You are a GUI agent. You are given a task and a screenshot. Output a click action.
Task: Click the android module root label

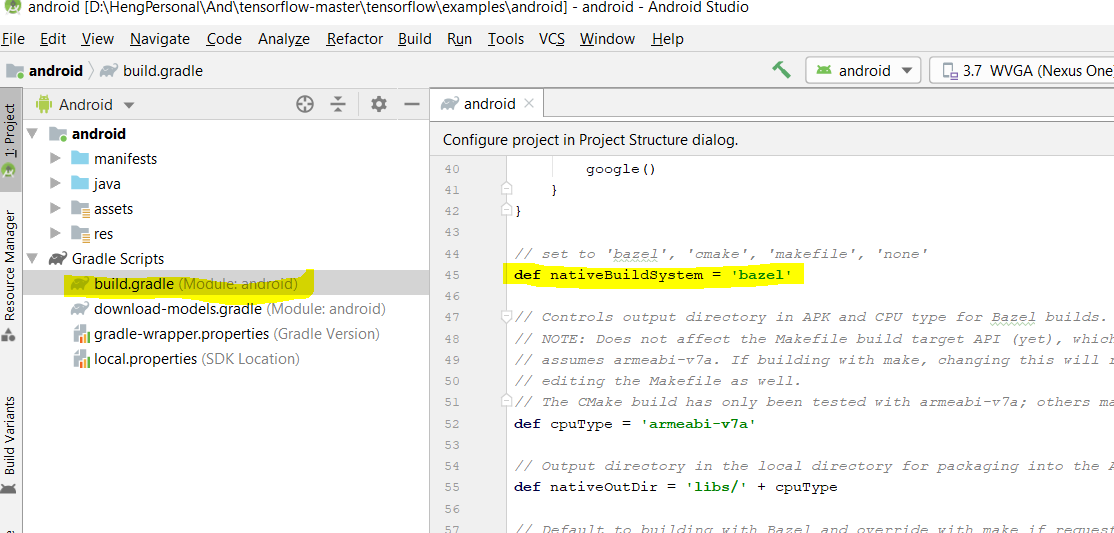click(x=99, y=134)
